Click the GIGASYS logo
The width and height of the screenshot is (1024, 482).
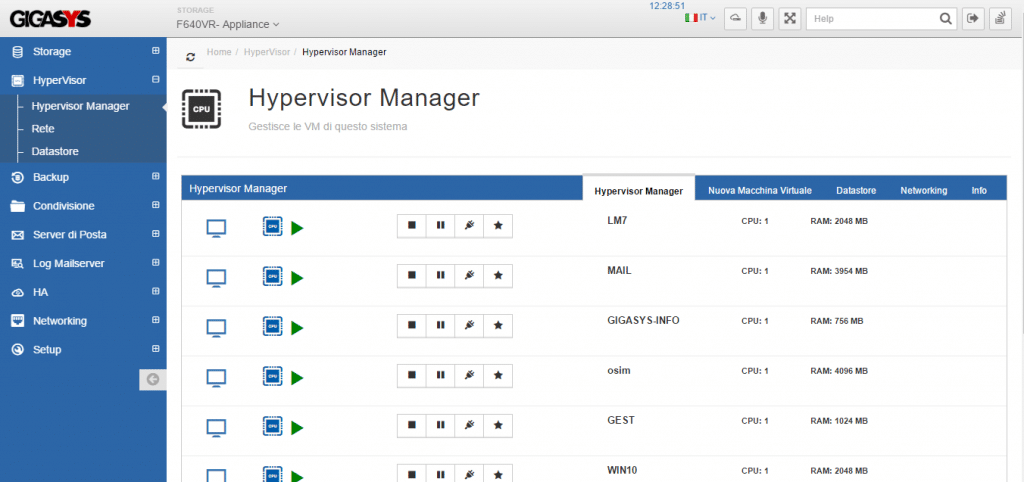[50, 18]
